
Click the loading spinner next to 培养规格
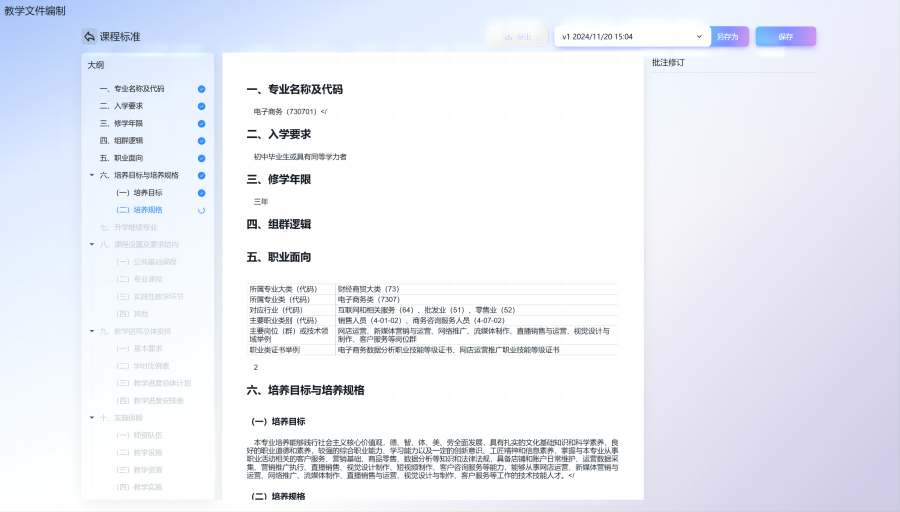click(x=201, y=210)
